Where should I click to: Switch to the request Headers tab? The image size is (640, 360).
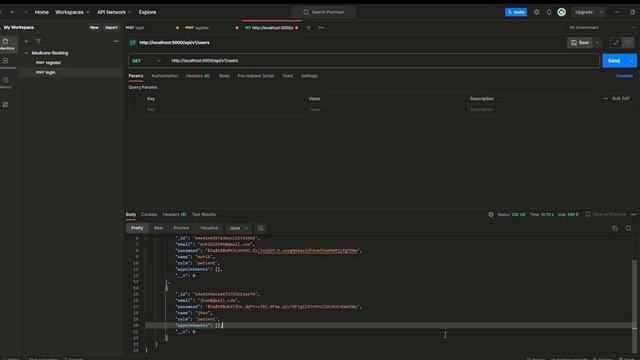click(x=198, y=76)
